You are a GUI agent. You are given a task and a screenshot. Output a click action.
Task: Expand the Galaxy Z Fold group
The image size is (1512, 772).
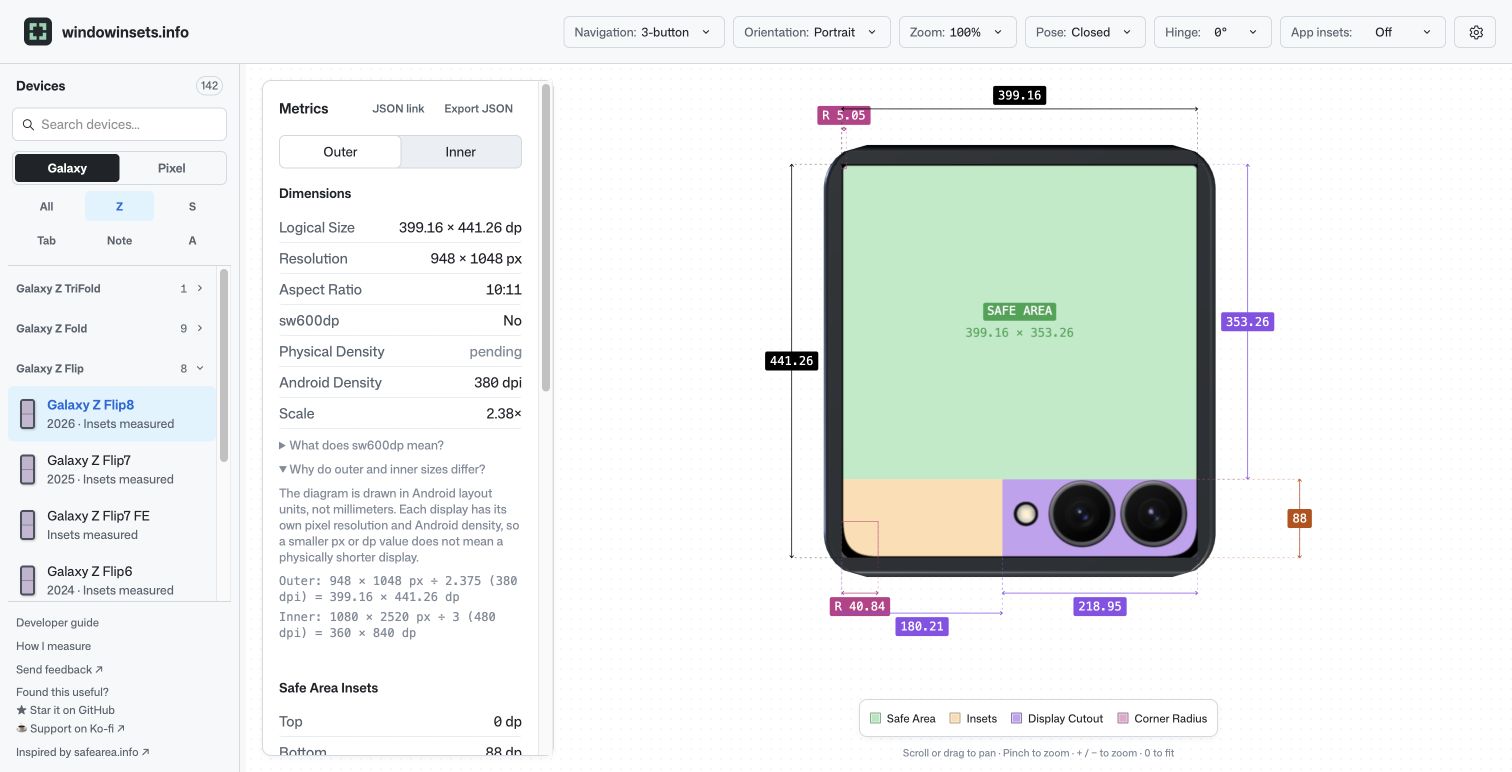click(x=111, y=328)
